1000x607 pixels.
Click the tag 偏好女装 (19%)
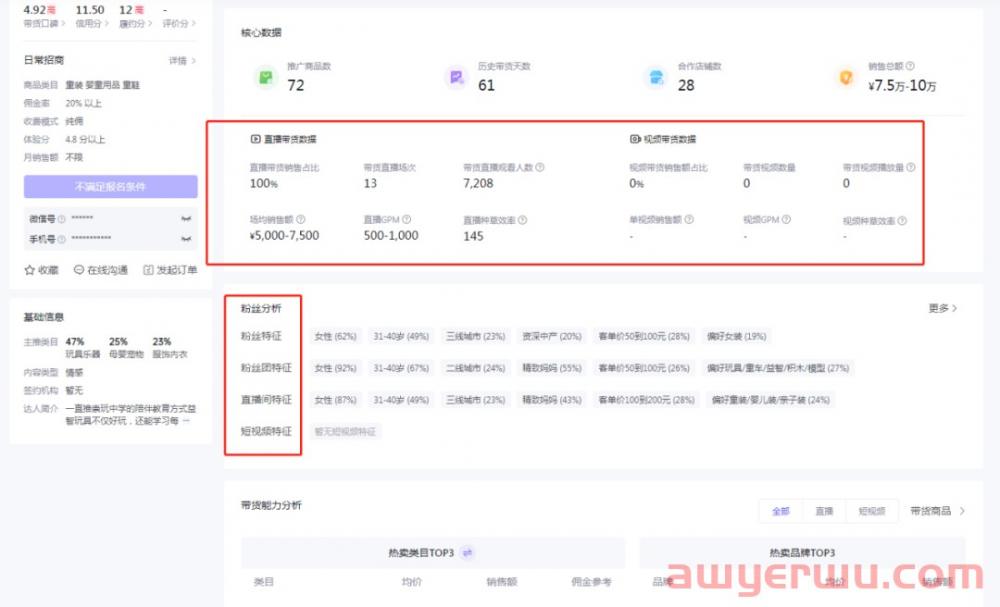click(737, 336)
